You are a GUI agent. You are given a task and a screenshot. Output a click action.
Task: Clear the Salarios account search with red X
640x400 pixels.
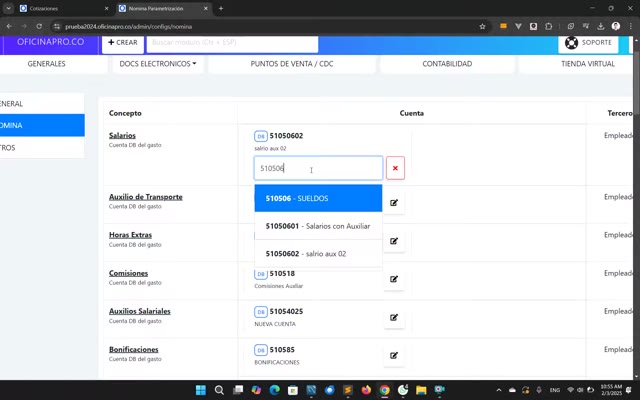[395, 168]
